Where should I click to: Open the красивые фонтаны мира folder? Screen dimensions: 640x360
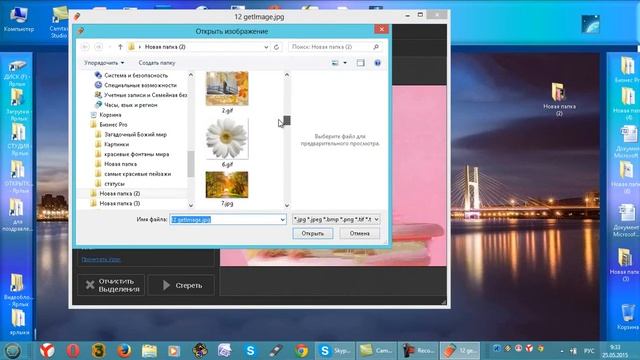click(x=136, y=154)
